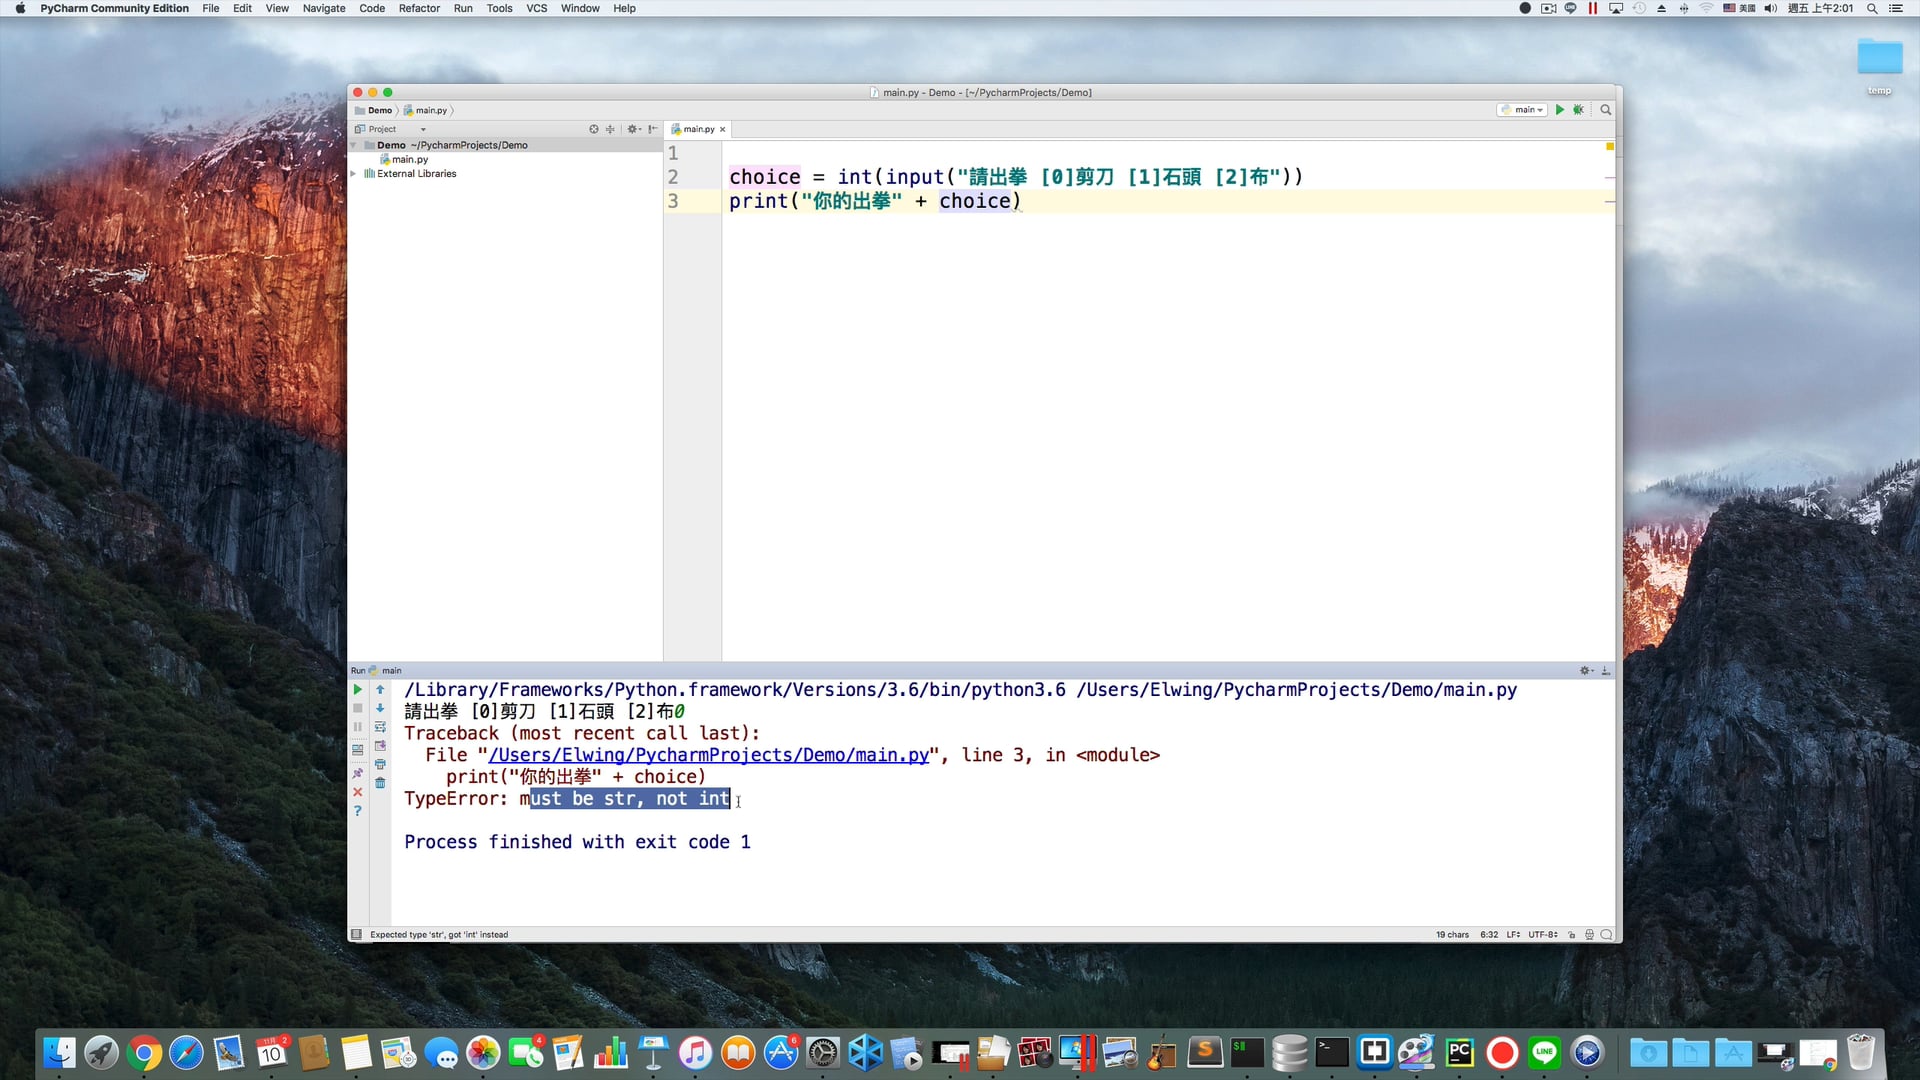Click the Demo breadcrumb in navigation bar

click(x=379, y=110)
